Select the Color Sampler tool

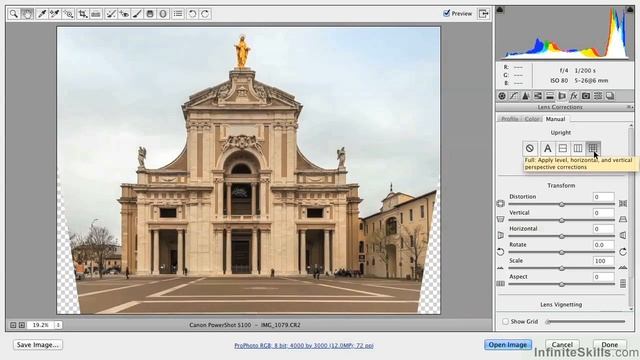tap(54, 14)
